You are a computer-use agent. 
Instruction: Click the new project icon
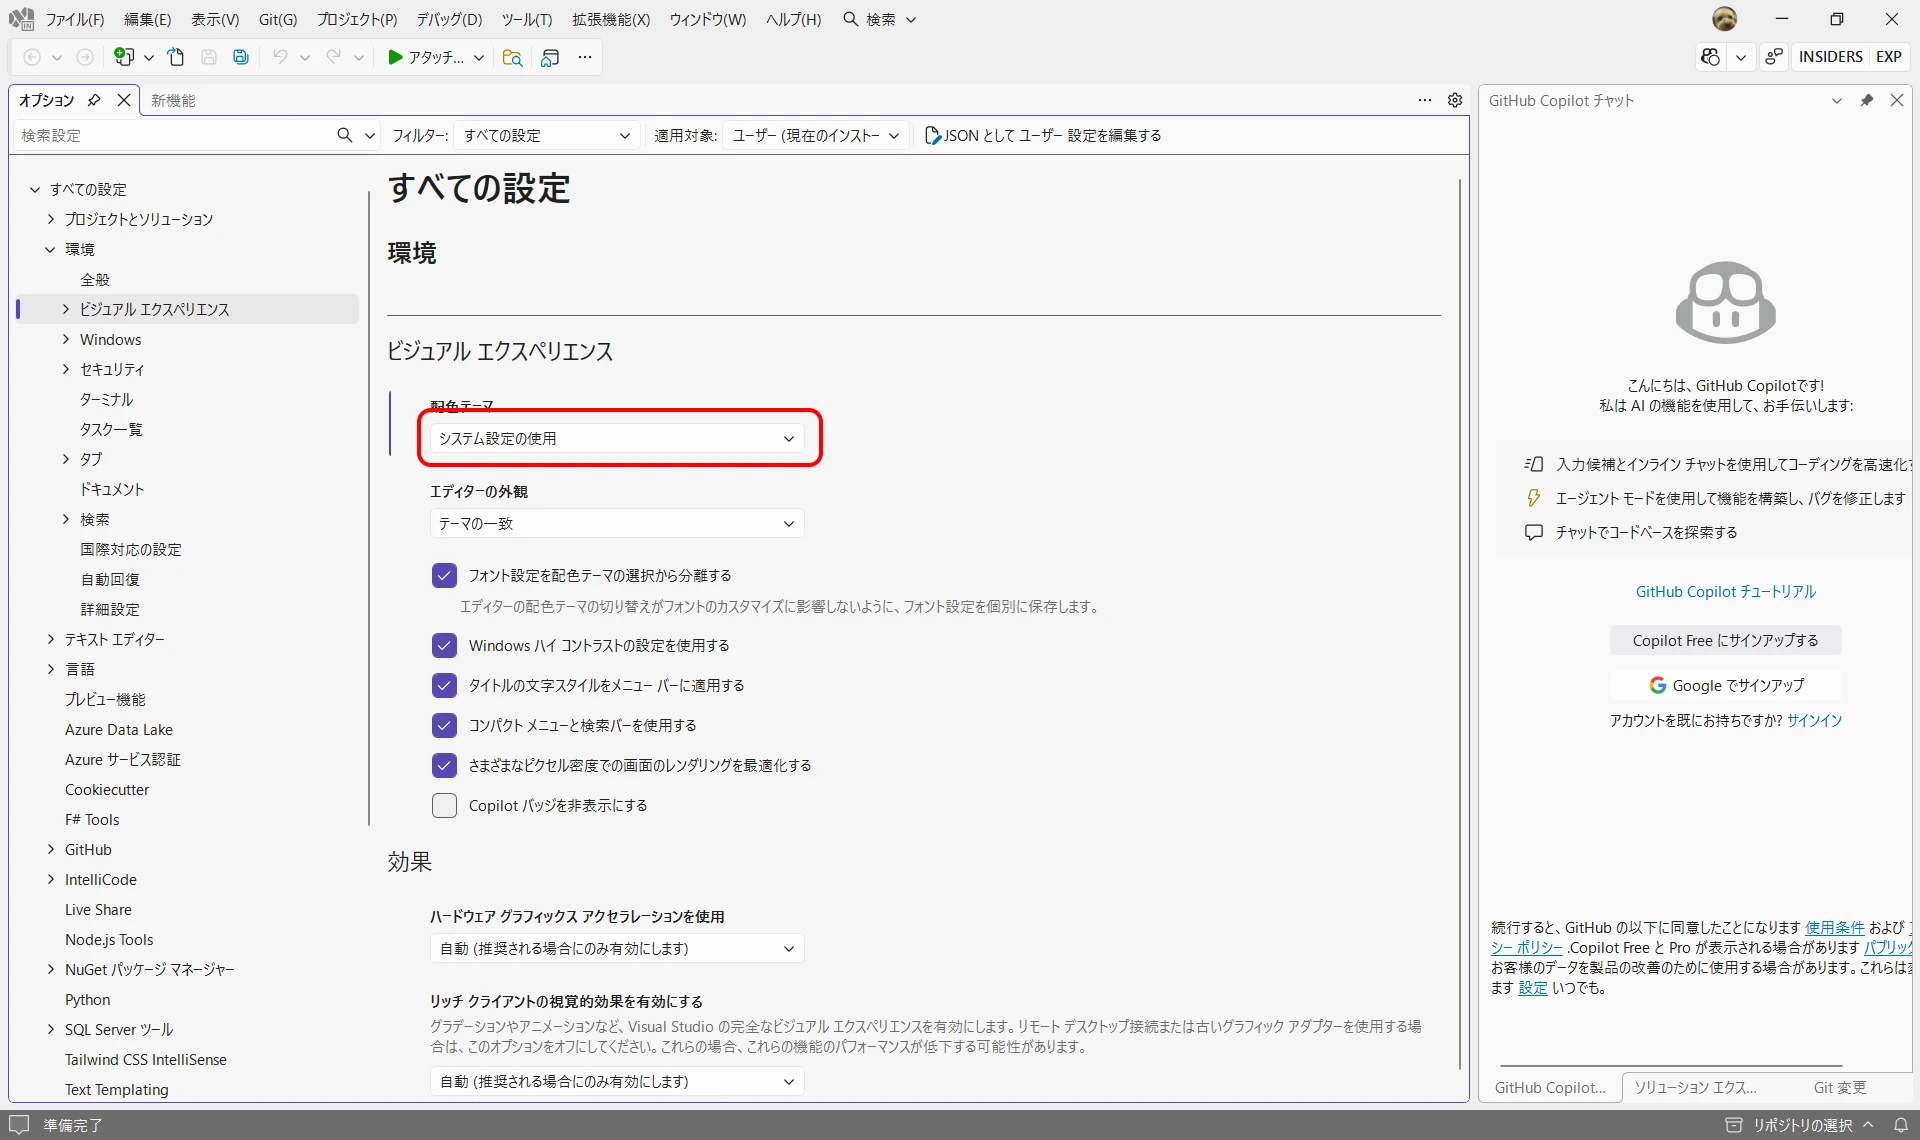coord(124,57)
